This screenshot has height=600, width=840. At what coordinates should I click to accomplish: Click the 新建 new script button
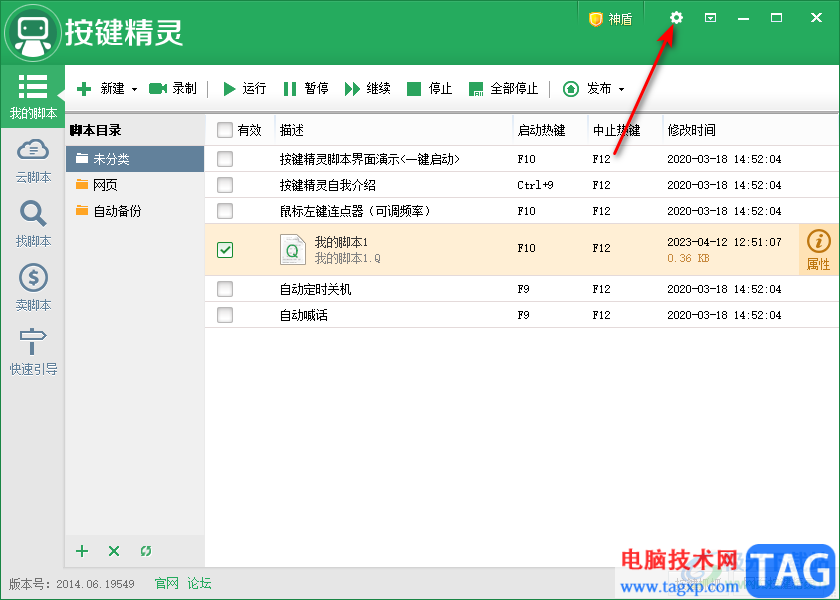tap(101, 88)
